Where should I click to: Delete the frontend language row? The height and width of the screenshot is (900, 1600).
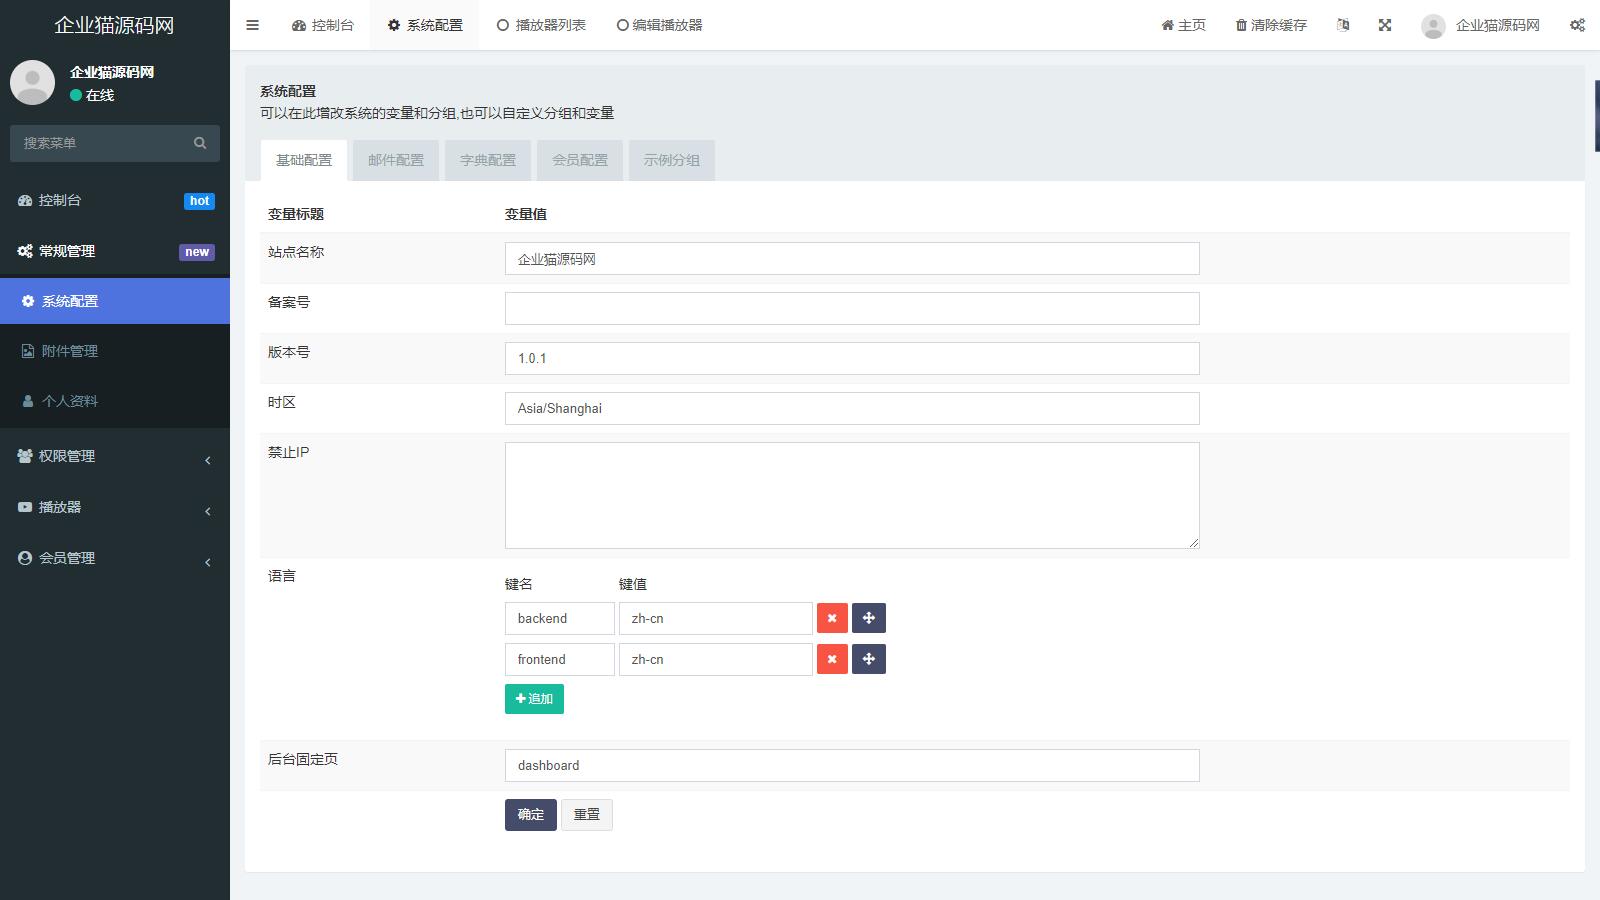pyautogui.click(x=832, y=659)
